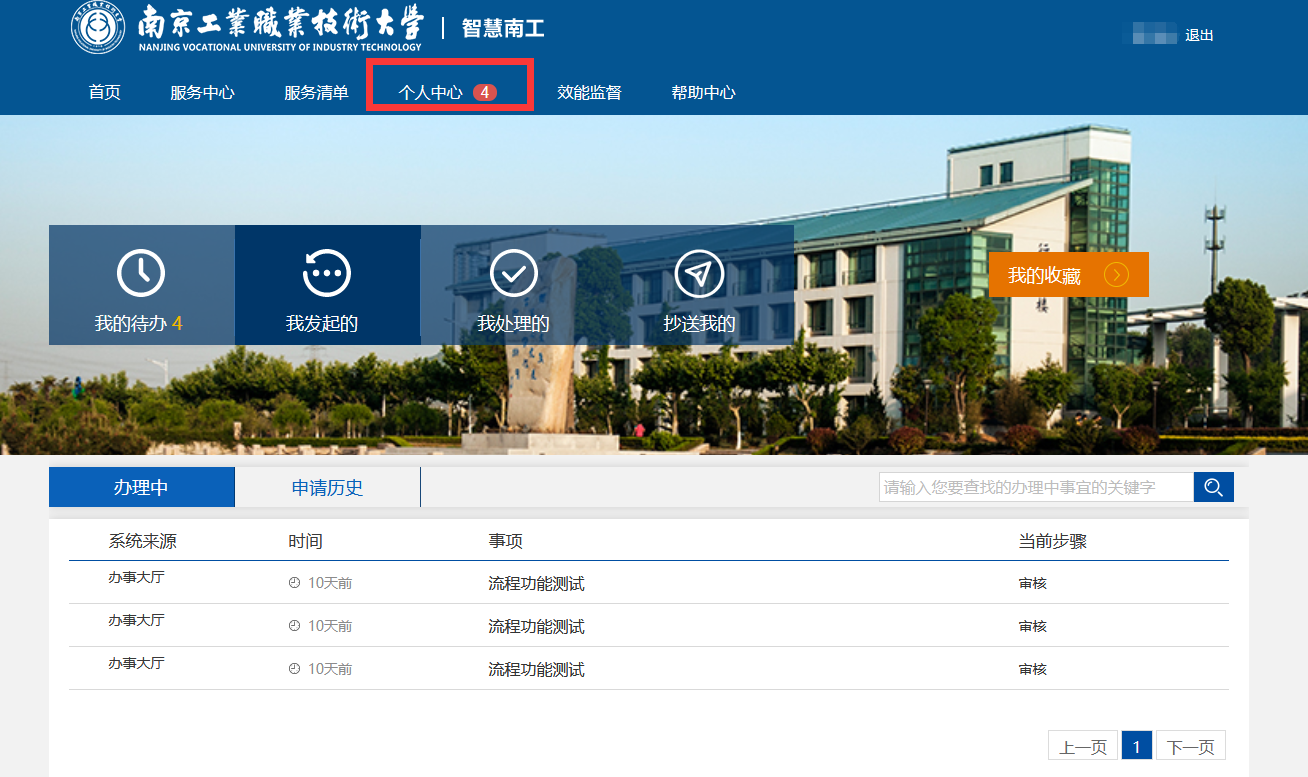1308x777 pixels.
Task: Focus the keyword search input field
Action: 1036,487
